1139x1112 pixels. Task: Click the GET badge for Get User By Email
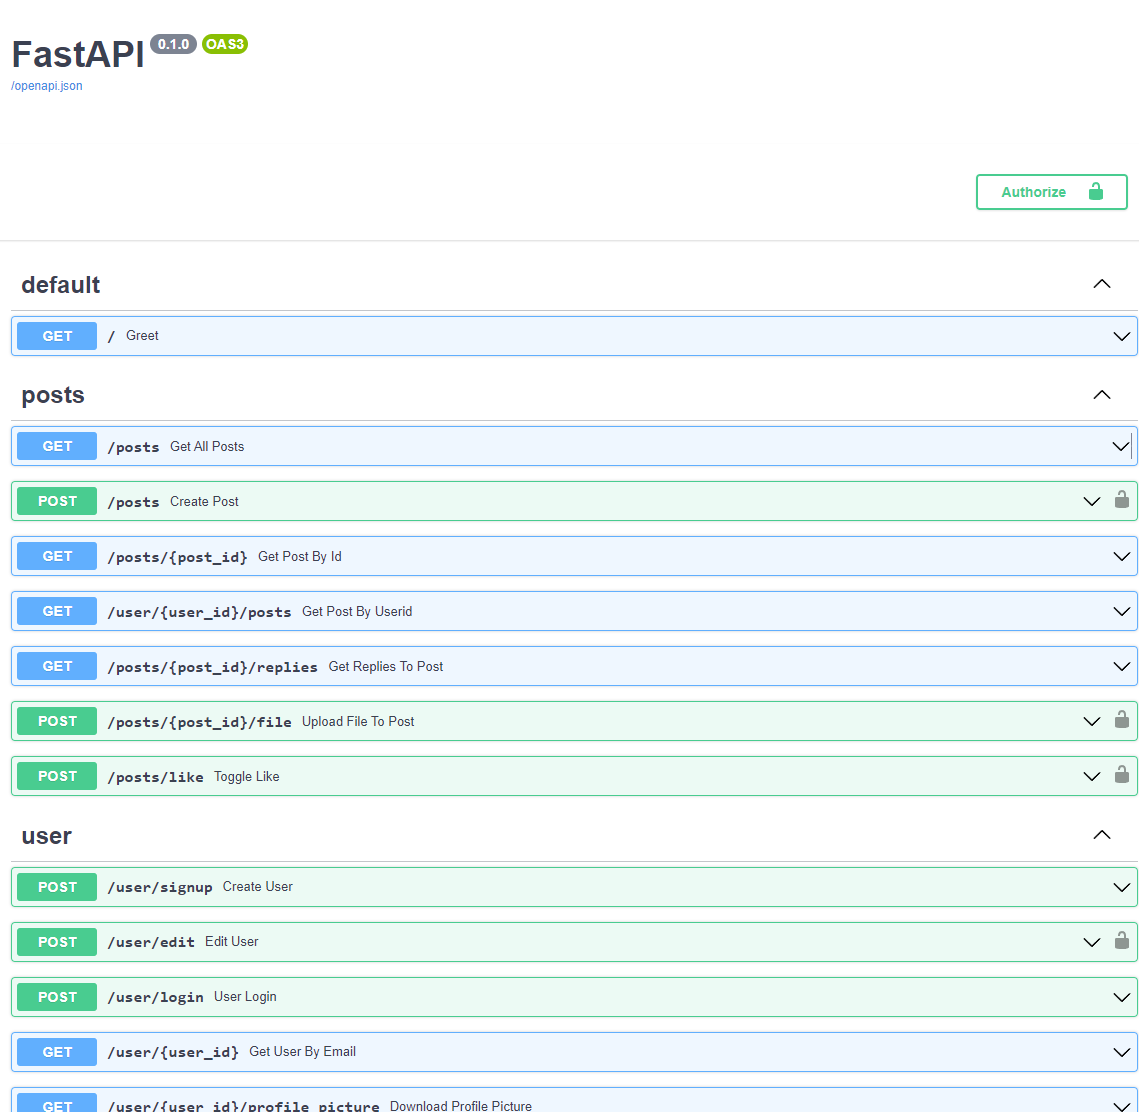tap(57, 1052)
